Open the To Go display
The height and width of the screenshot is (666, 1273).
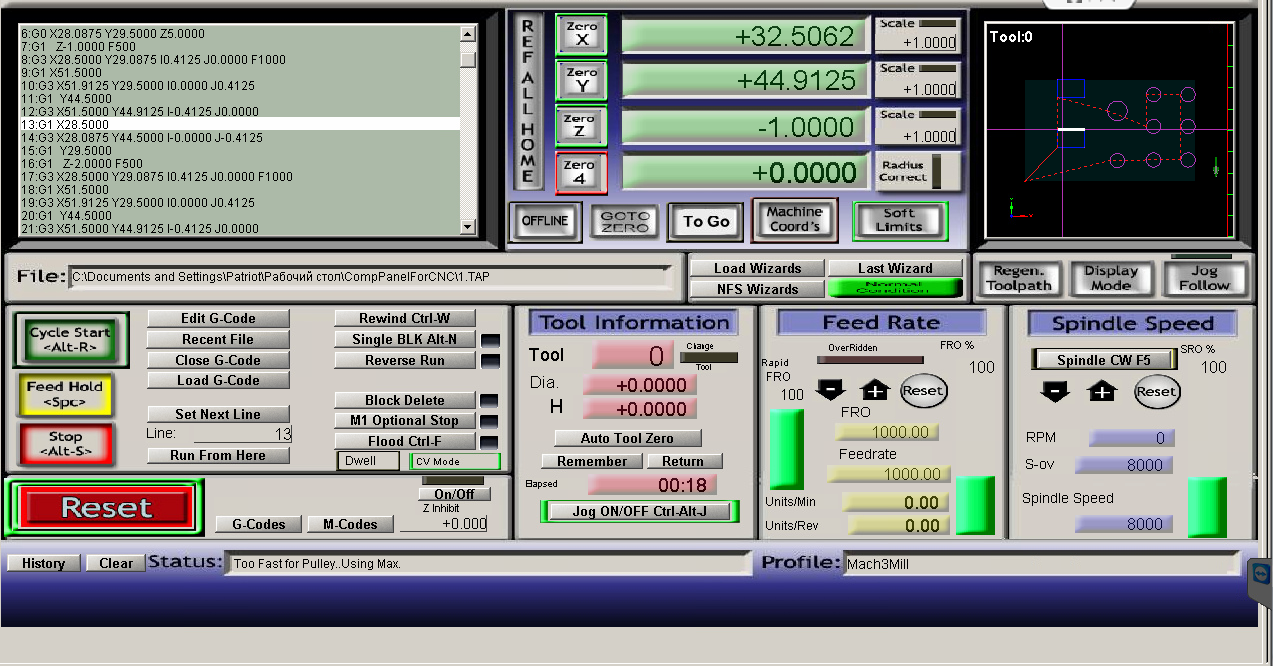(706, 221)
